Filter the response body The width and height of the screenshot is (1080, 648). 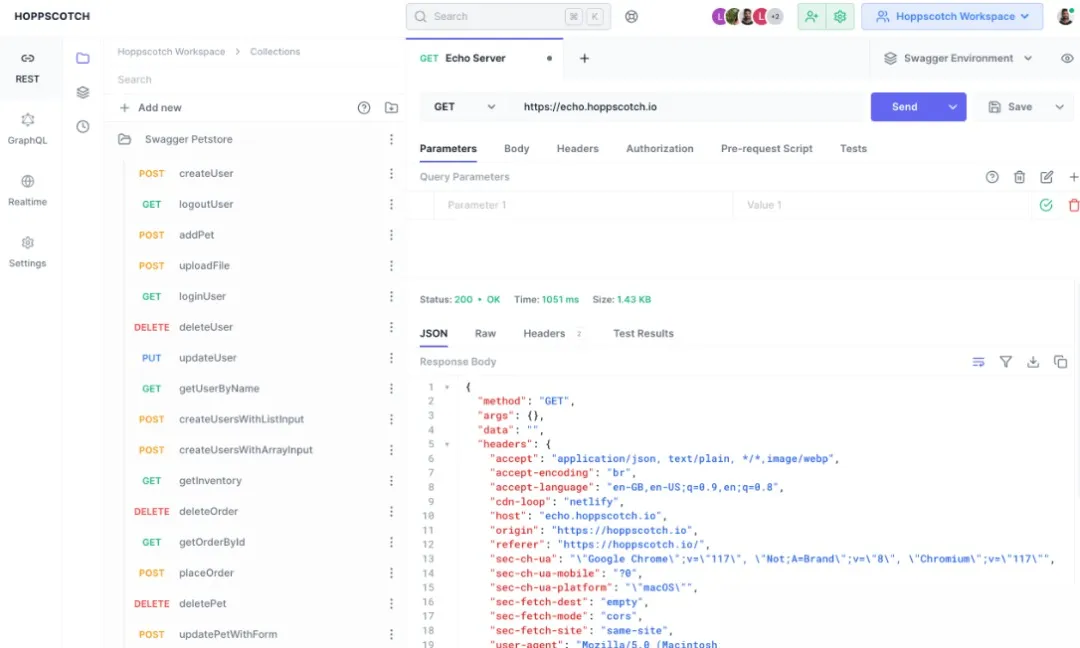pos(1006,362)
